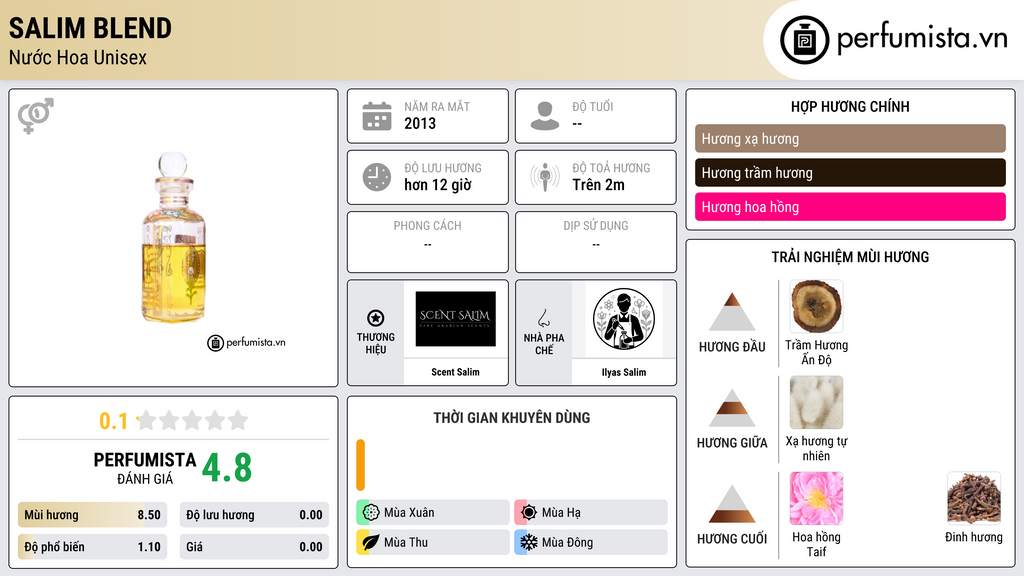The image size is (1024, 576).
Task: Click the DỊP SỬ DỤNG occasion box
Action: click(596, 242)
